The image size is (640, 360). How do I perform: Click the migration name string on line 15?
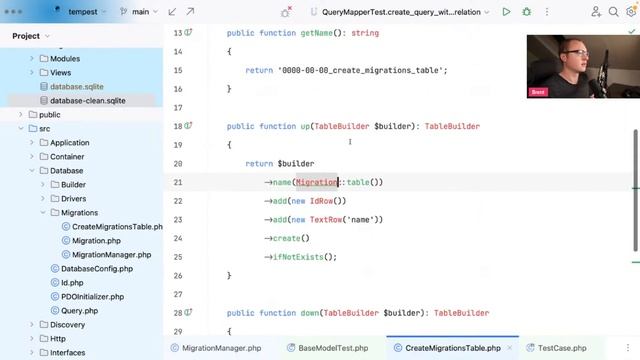coord(360,70)
